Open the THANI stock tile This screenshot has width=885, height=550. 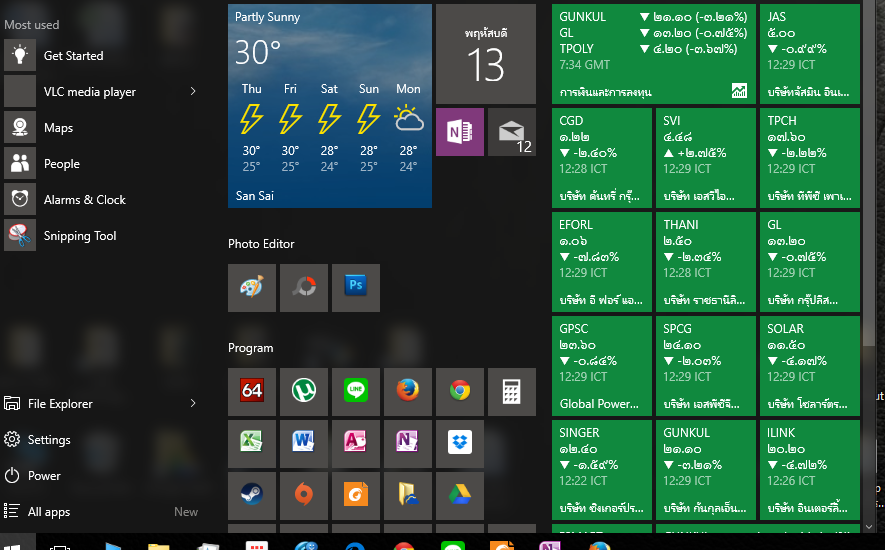coord(706,262)
